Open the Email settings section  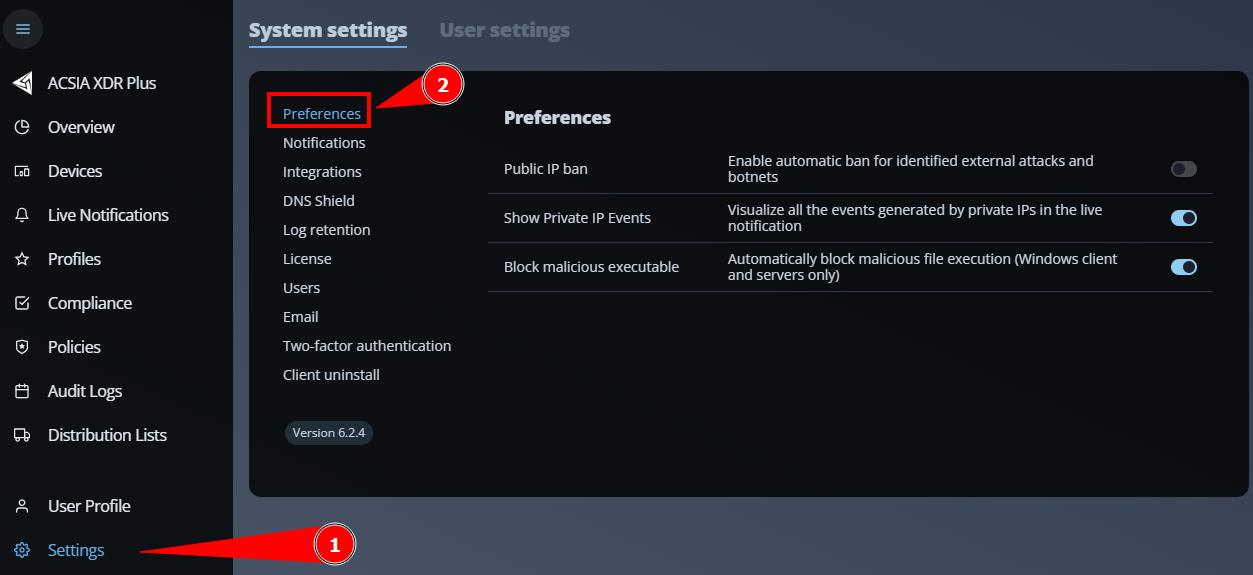click(301, 317)
